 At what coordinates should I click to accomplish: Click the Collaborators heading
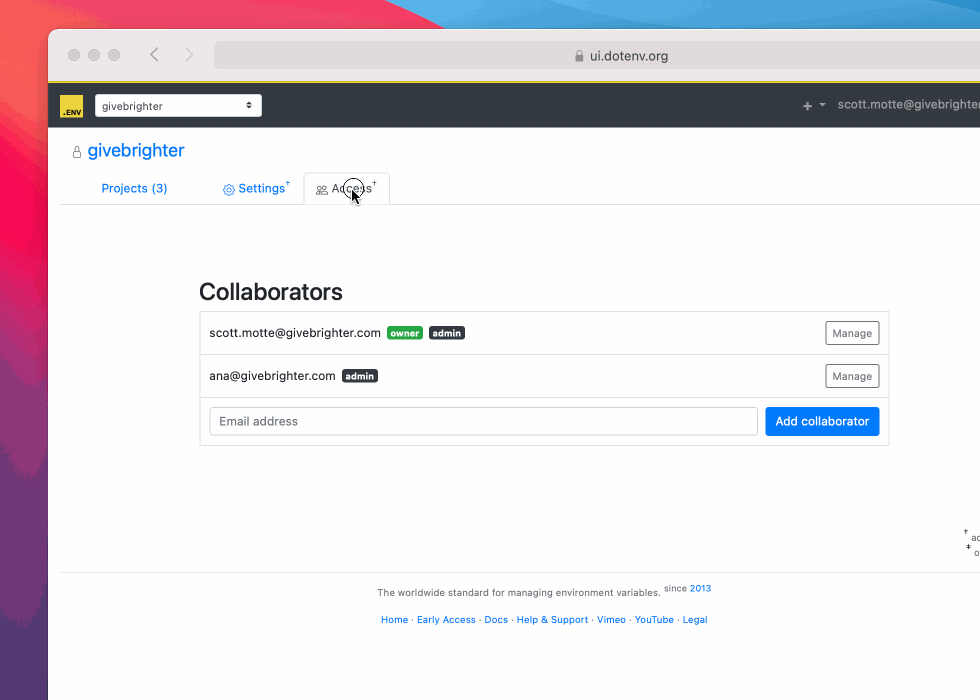pyautogui.click(x=271, y=292)
